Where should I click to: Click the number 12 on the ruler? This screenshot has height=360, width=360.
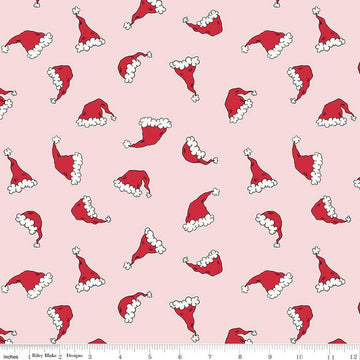(354, 357)
